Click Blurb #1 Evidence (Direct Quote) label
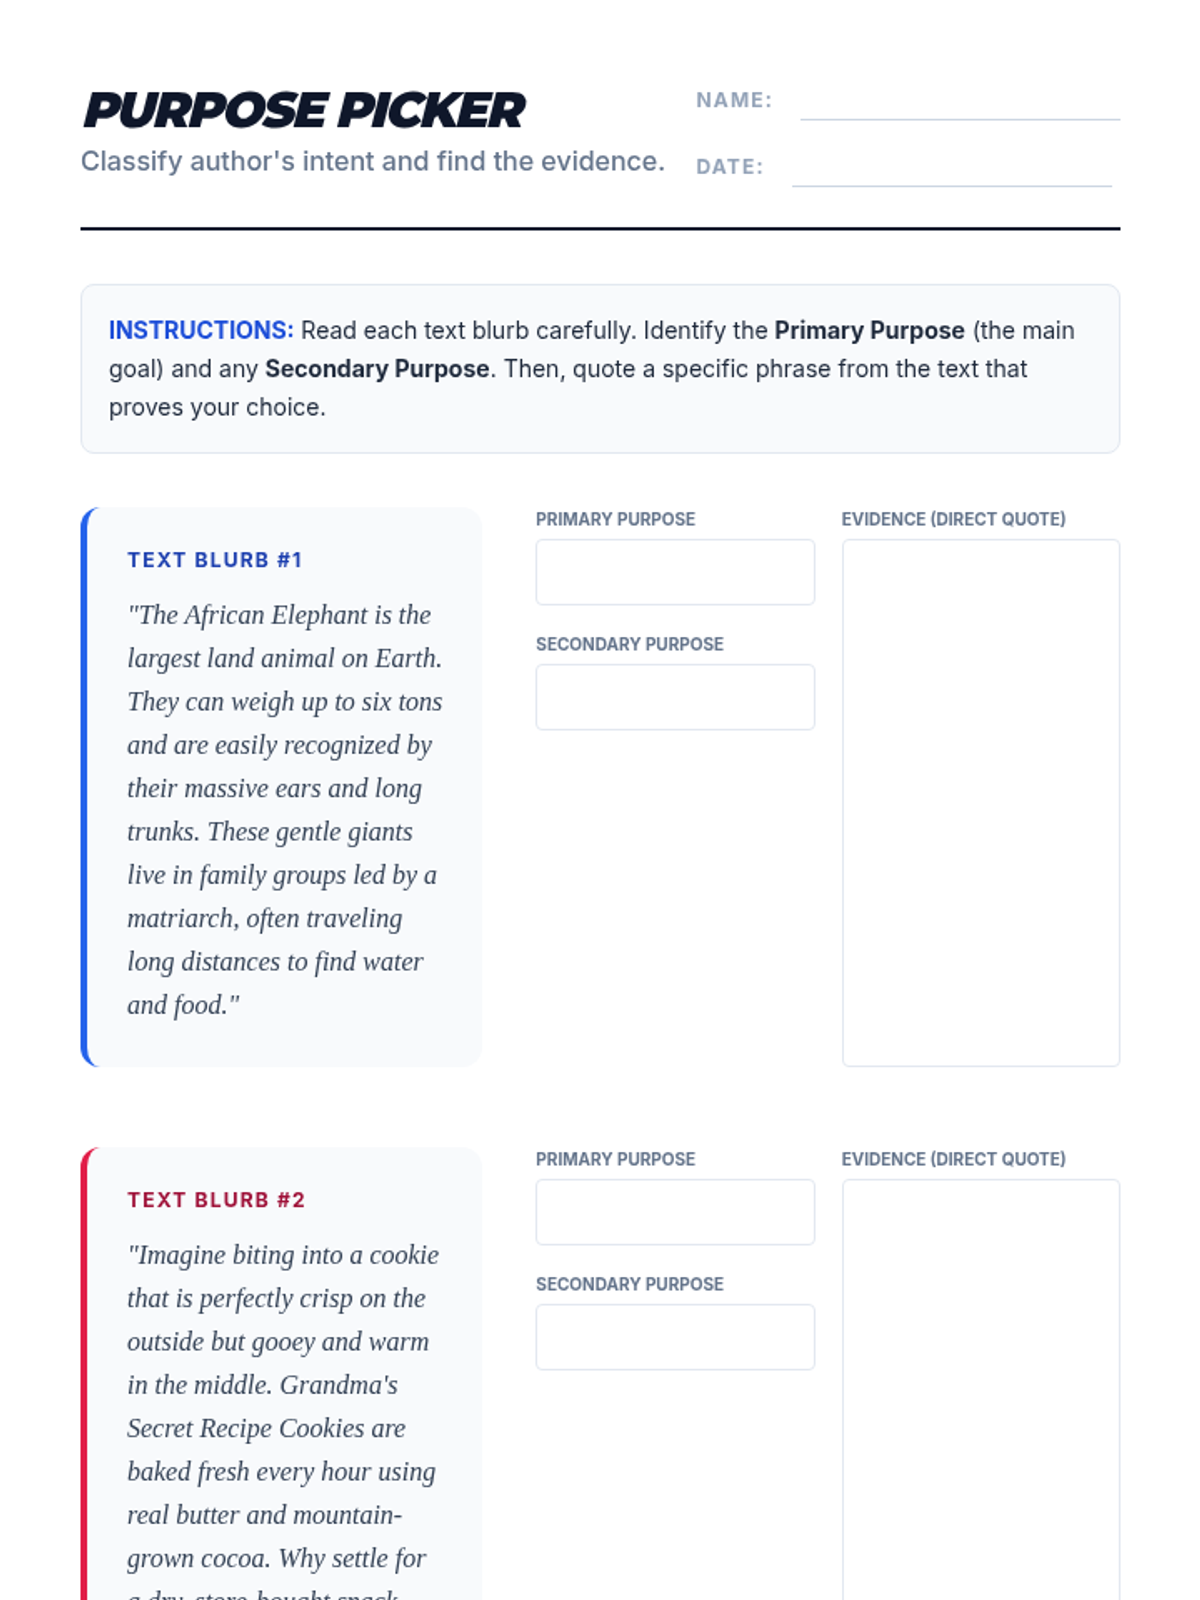Viewport: 1200px width, 1600px height. coord(954,519)
